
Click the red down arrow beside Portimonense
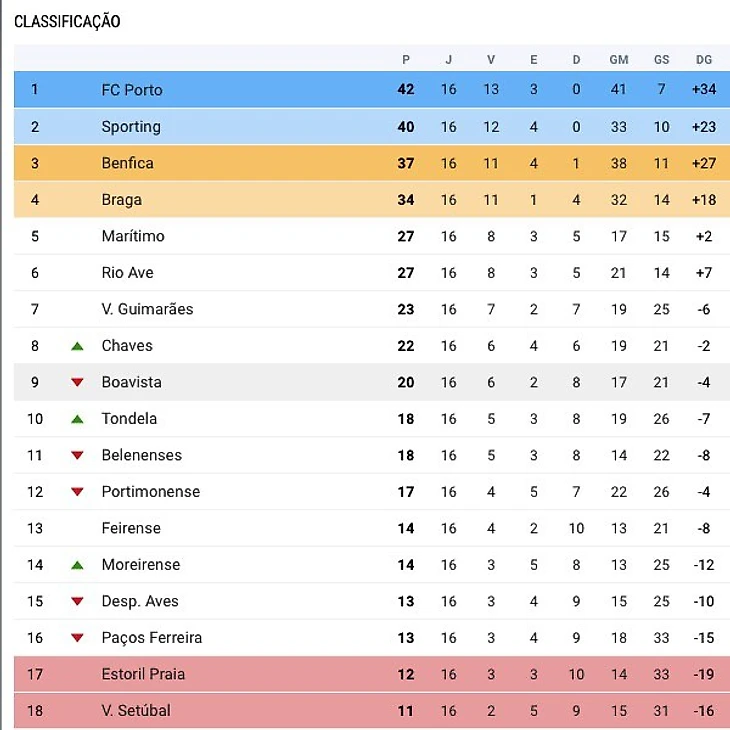click(x=77, y=492)
